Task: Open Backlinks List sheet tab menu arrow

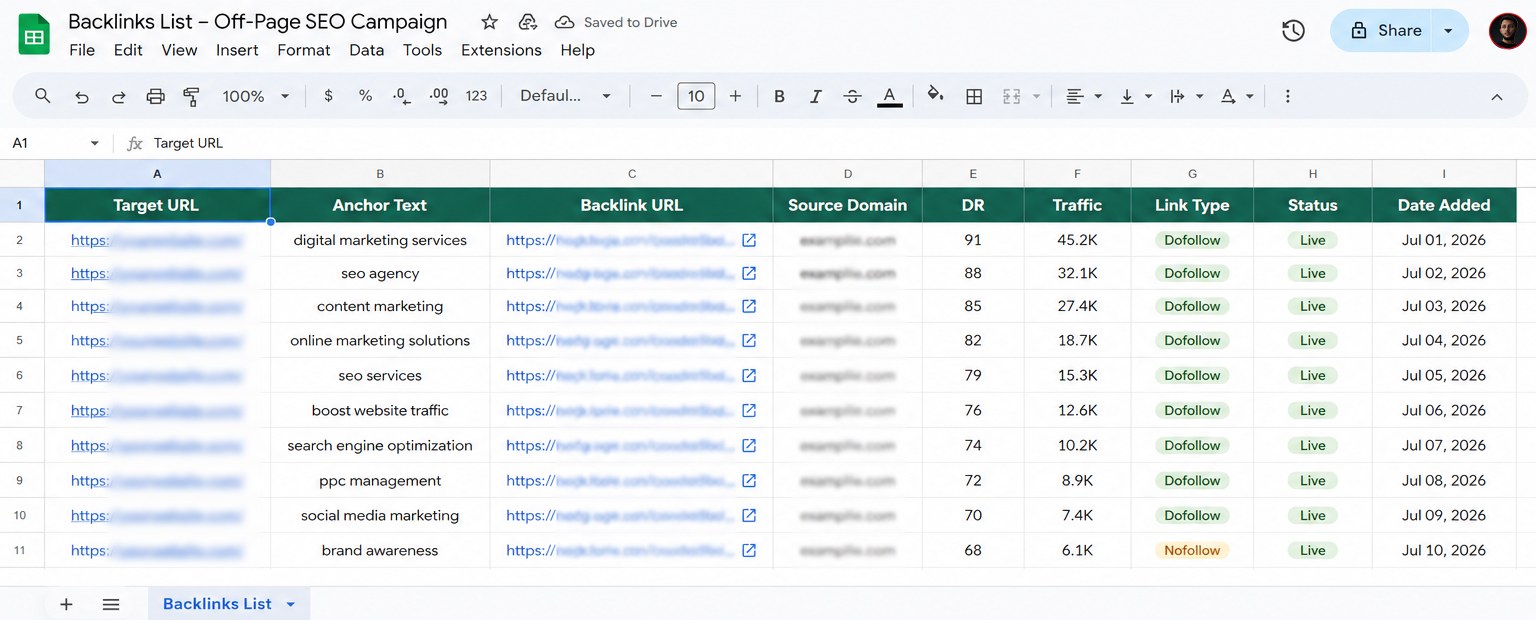Action: point(291,604)
